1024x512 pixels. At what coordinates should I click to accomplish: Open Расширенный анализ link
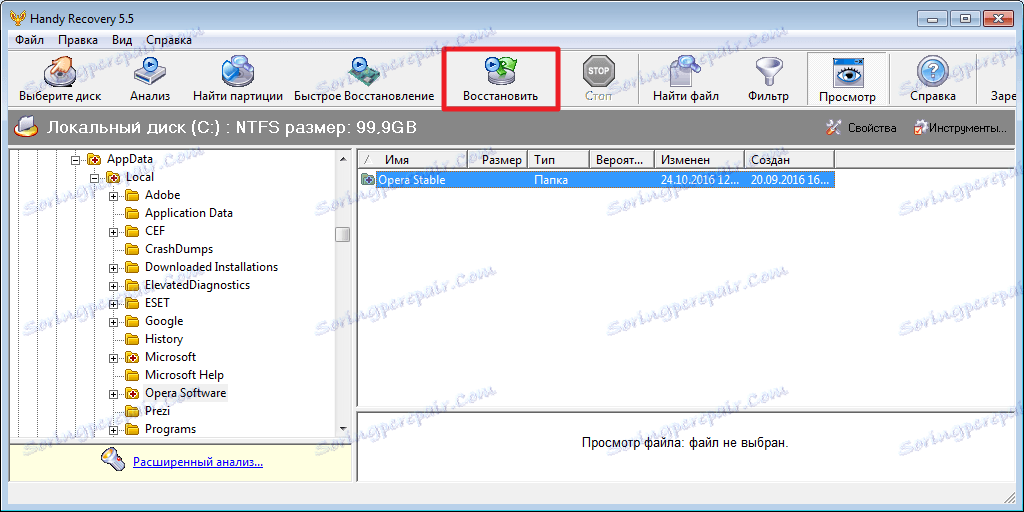(198, 462)
